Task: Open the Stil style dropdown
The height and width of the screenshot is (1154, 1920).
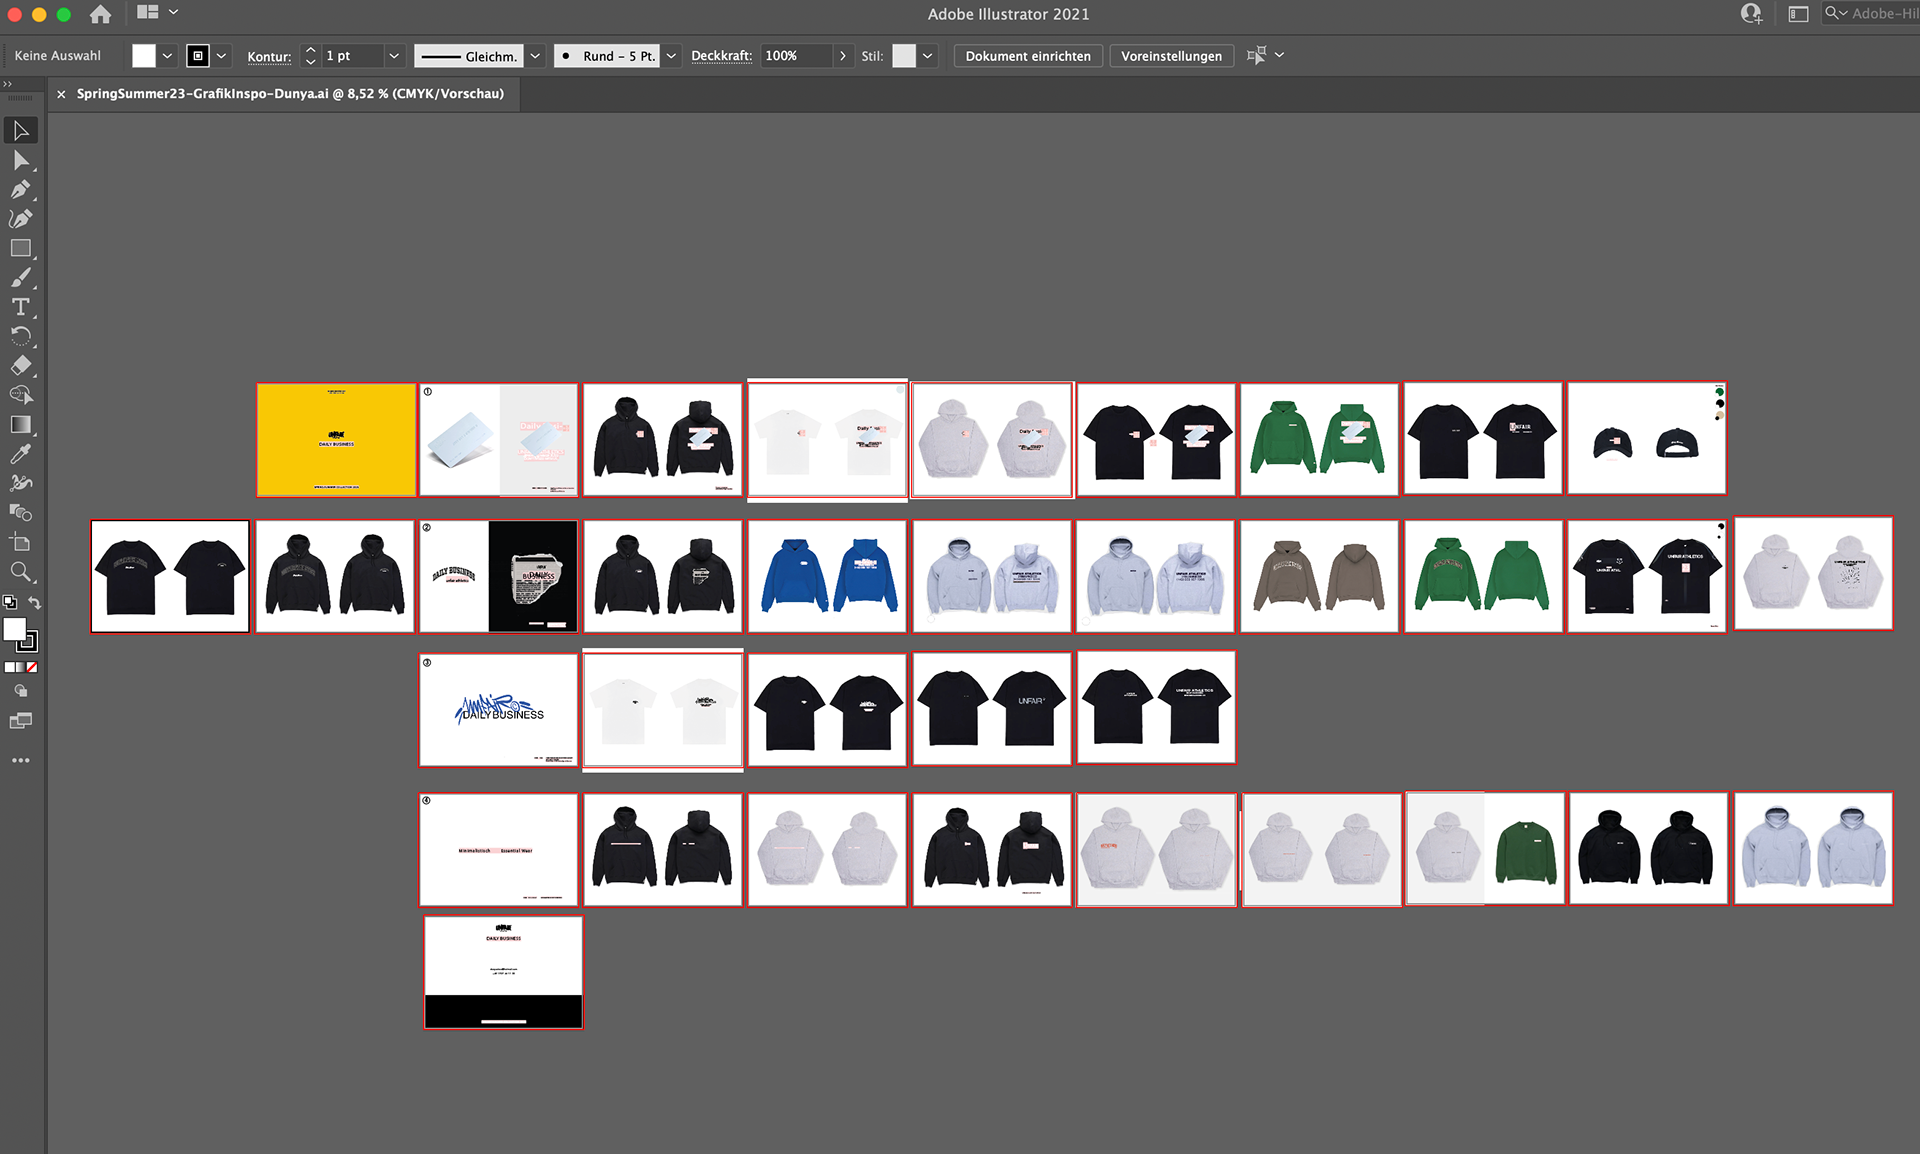Action: click(928, 56)
